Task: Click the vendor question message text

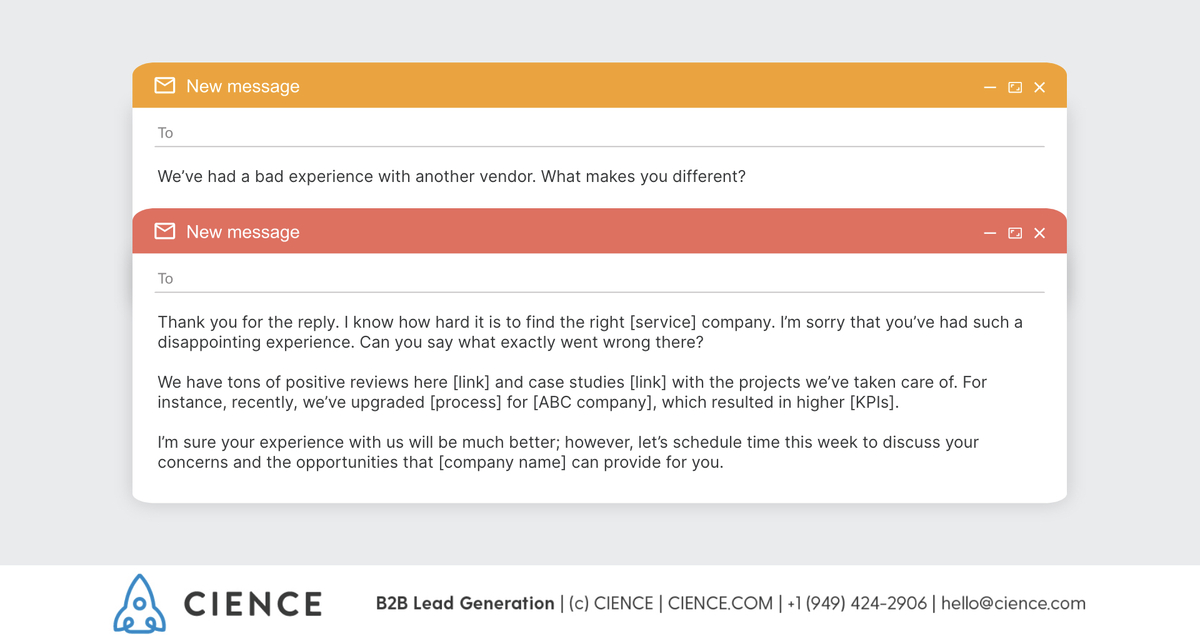Action: click(x=452, y=177)
